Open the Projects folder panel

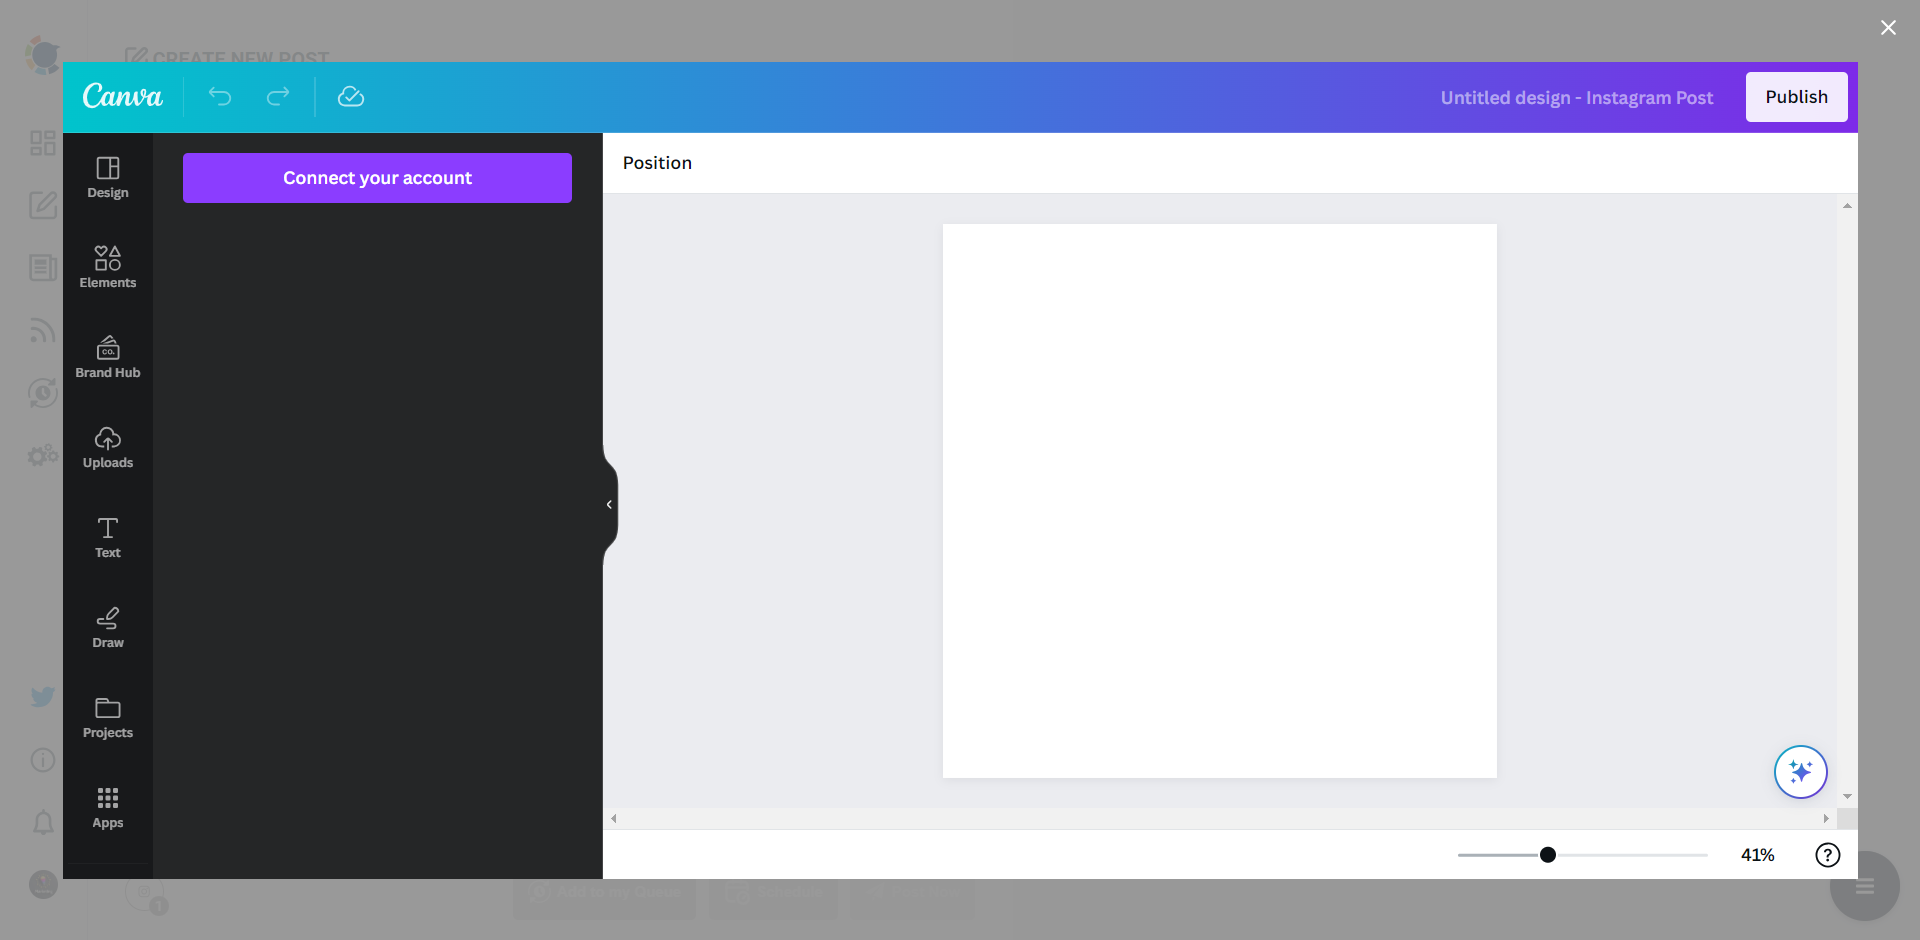[x=108, y=717]
